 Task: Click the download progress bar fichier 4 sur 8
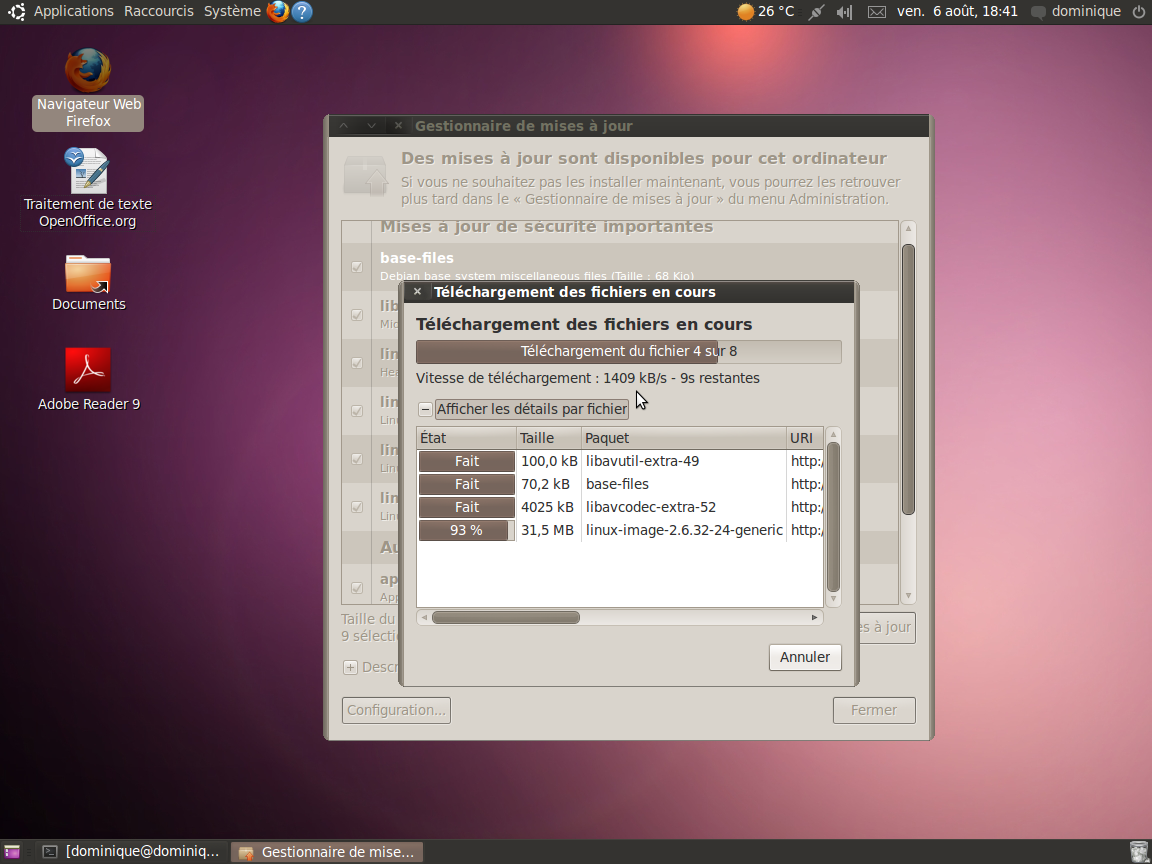[628, 351]
